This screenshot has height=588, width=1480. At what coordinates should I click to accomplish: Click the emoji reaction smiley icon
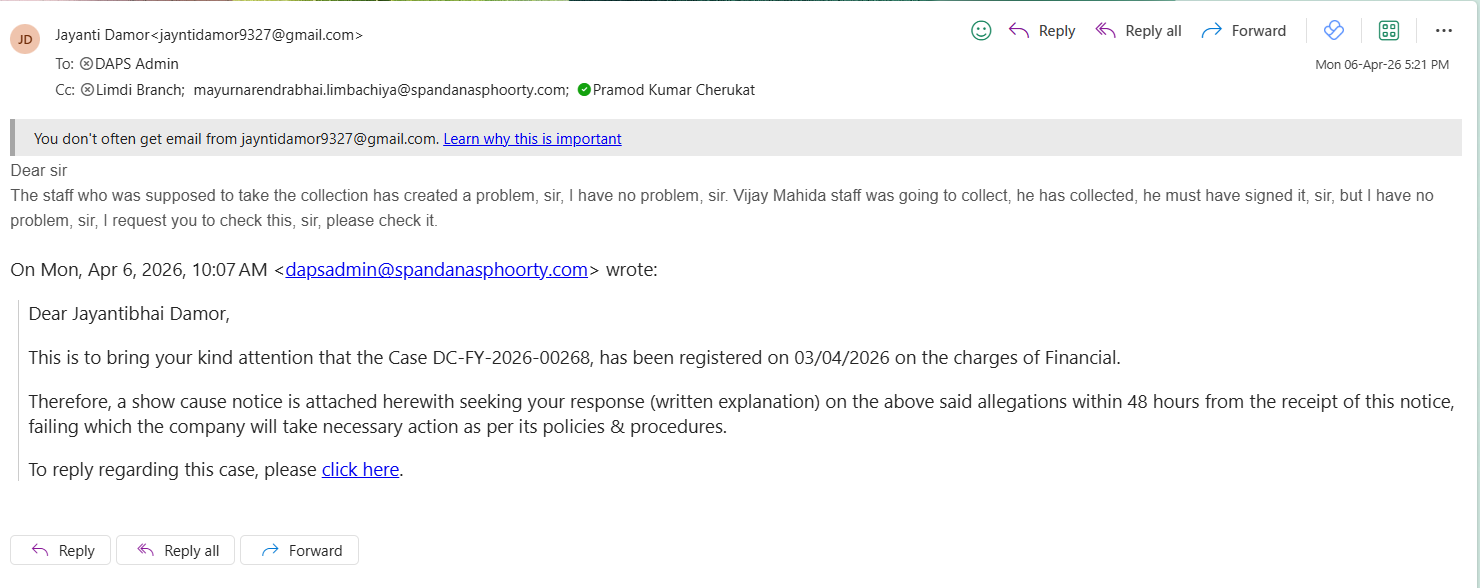981,31
